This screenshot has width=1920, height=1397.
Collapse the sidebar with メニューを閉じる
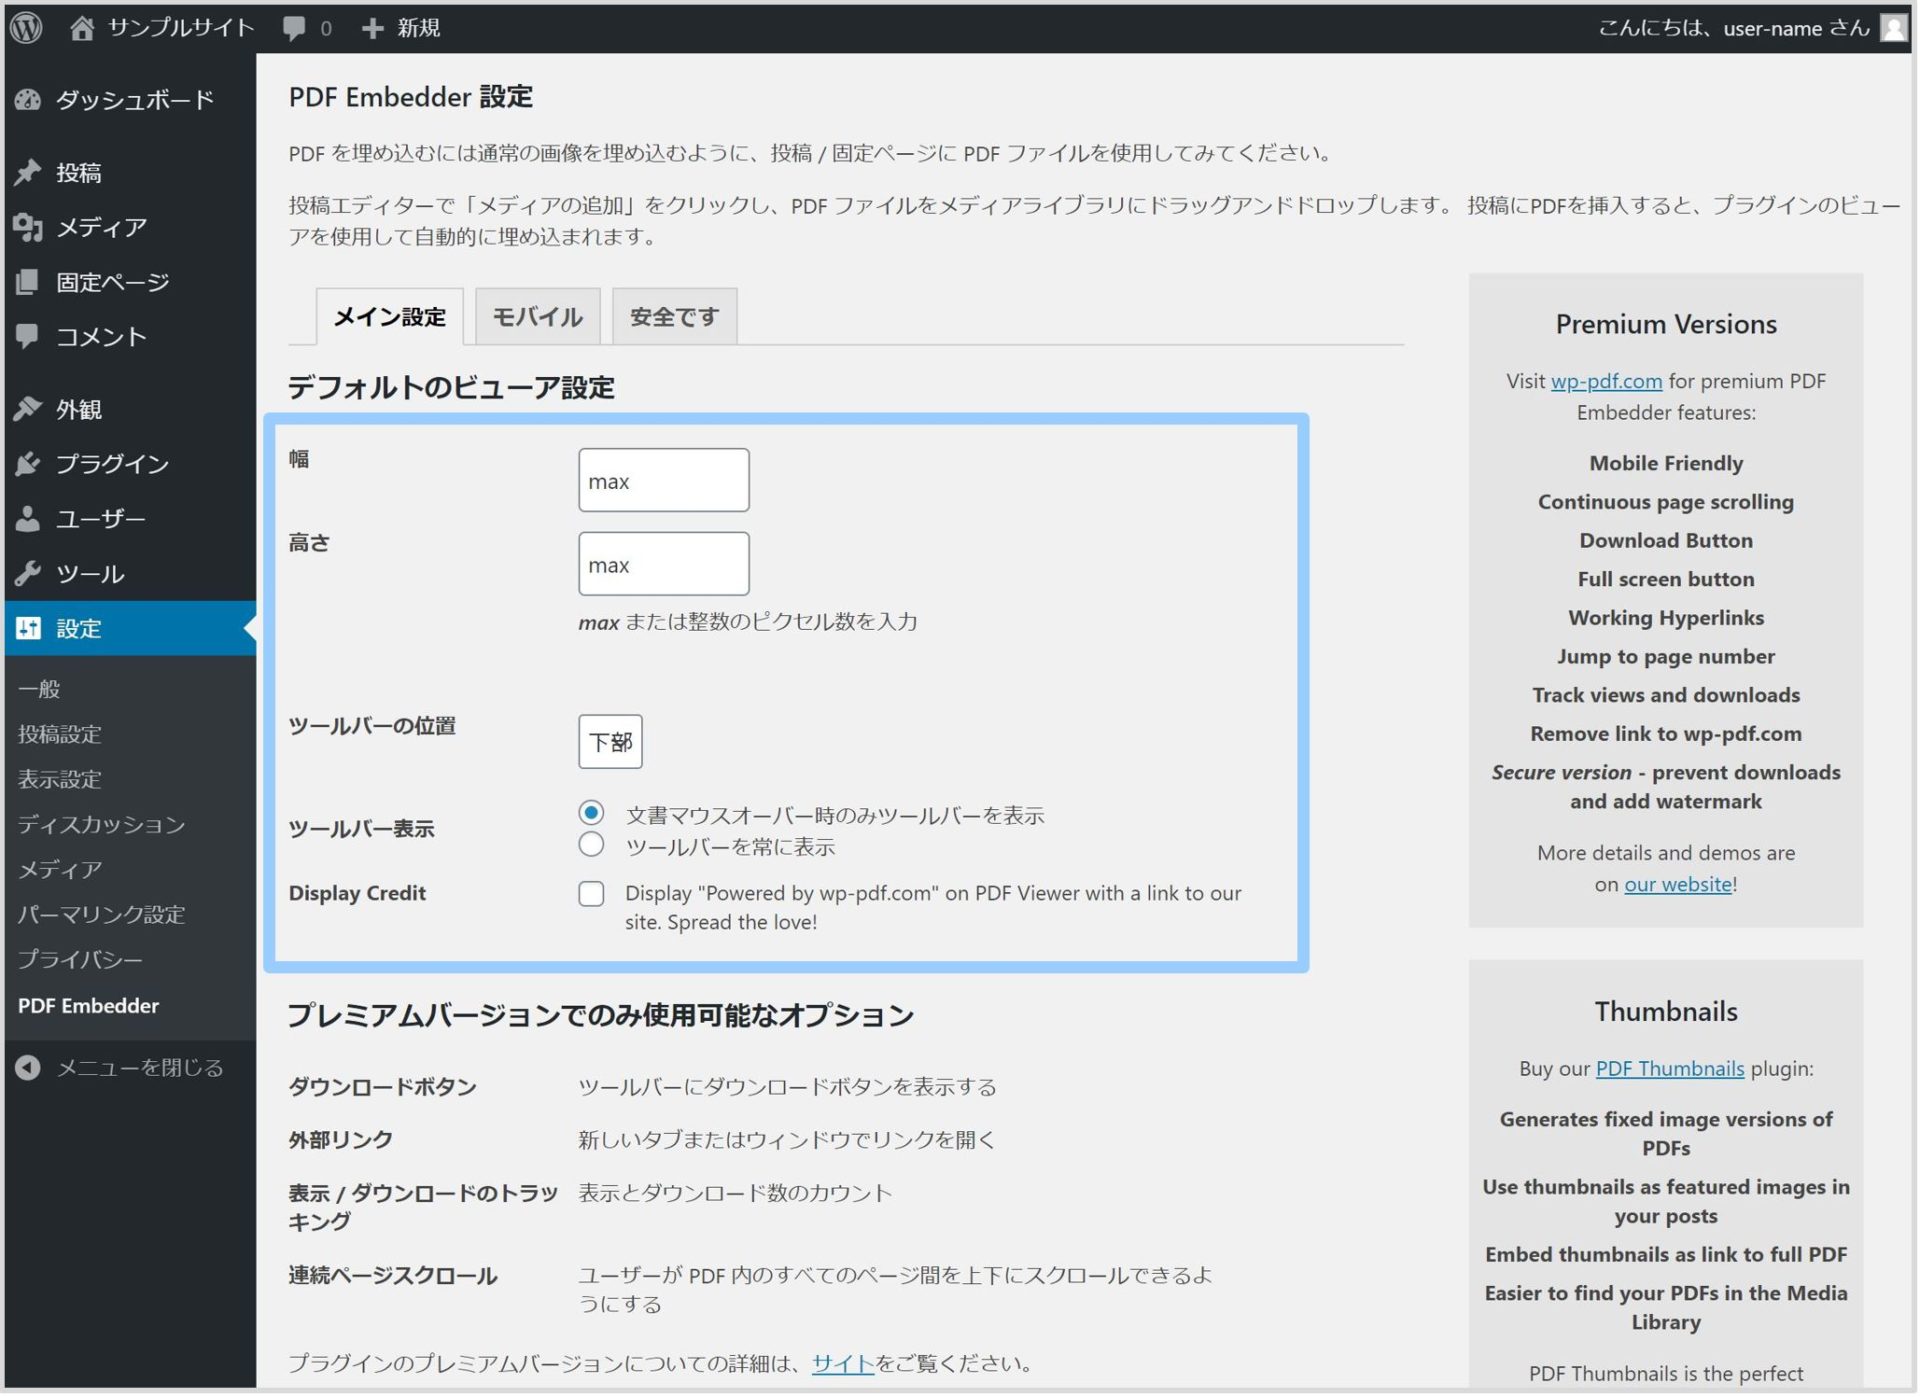coord(120,1067)
